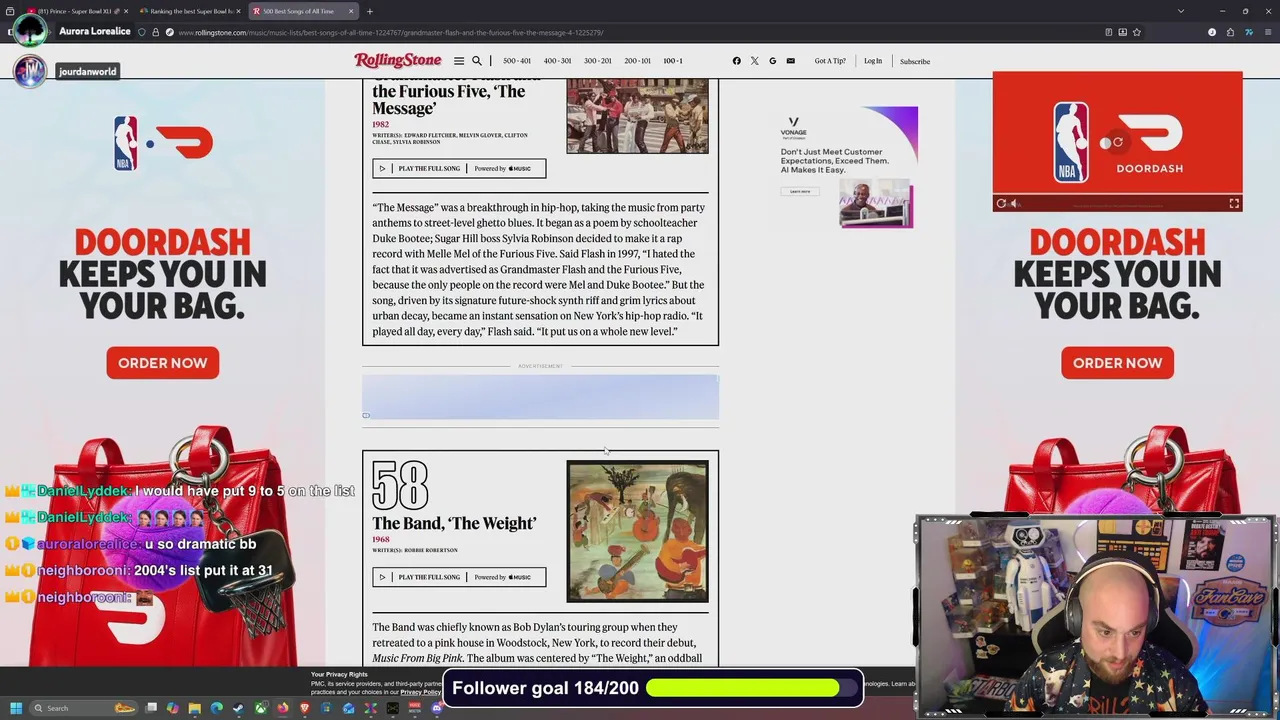Switch to Ranking the best Super Bowl tab
Viewport: 1280px width, 720px height.
tap(189, 11)
